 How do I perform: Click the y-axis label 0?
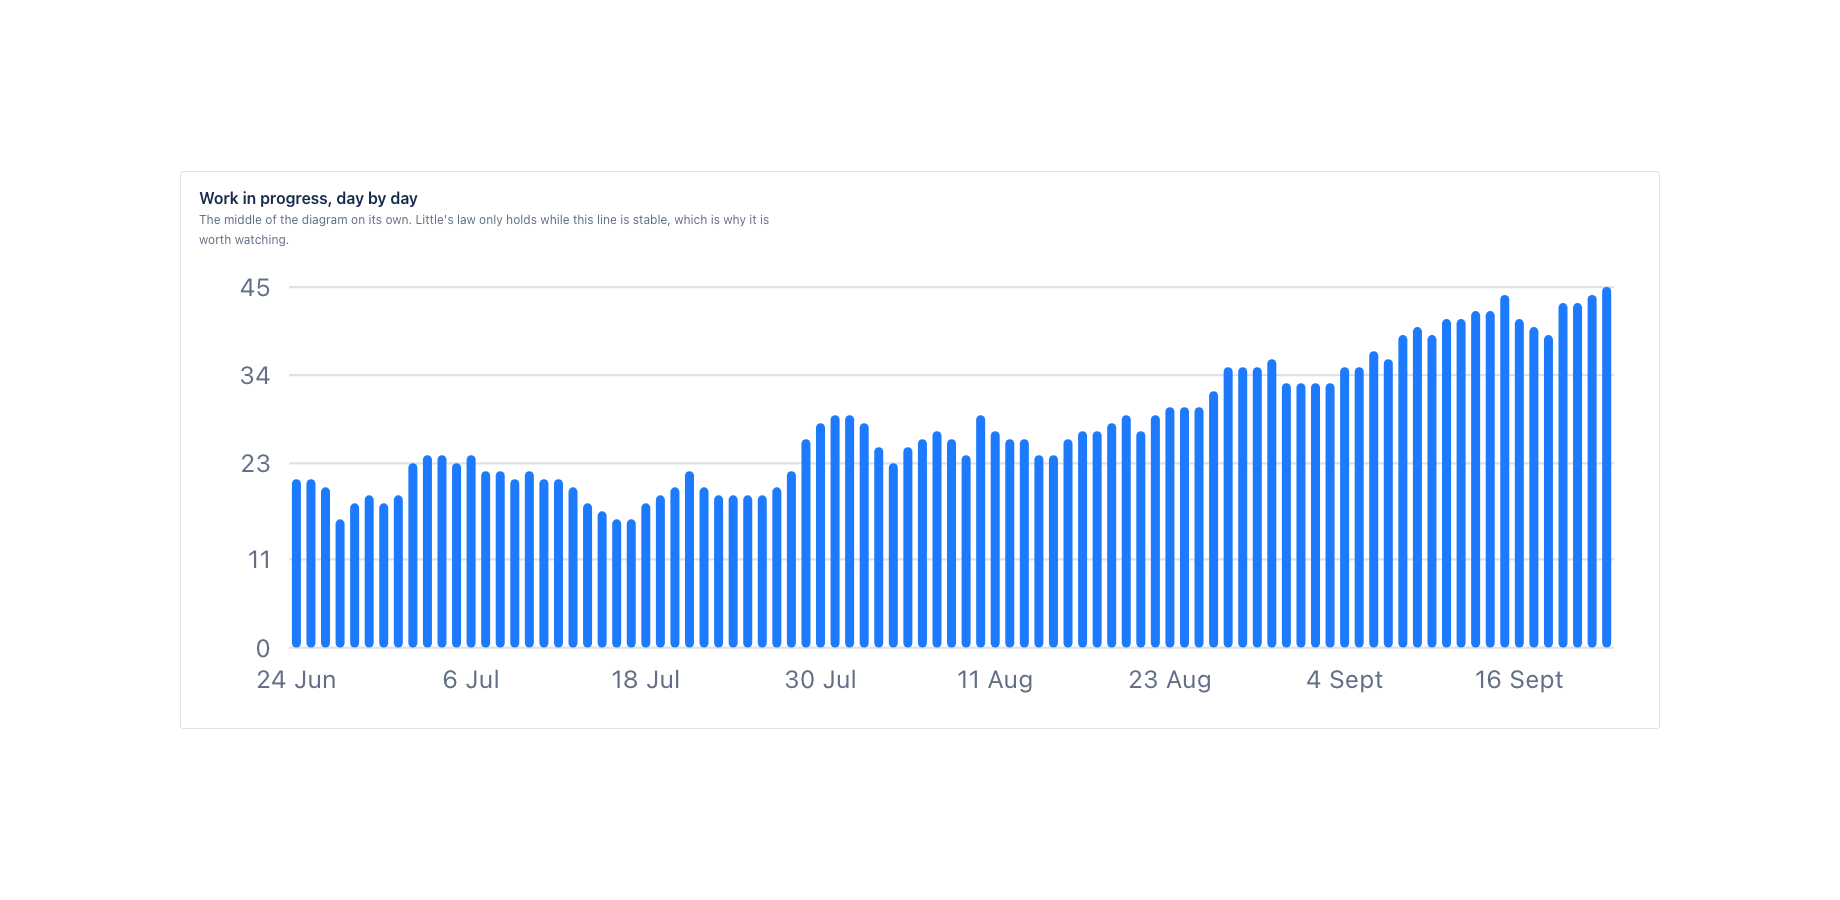pos(263,648)
